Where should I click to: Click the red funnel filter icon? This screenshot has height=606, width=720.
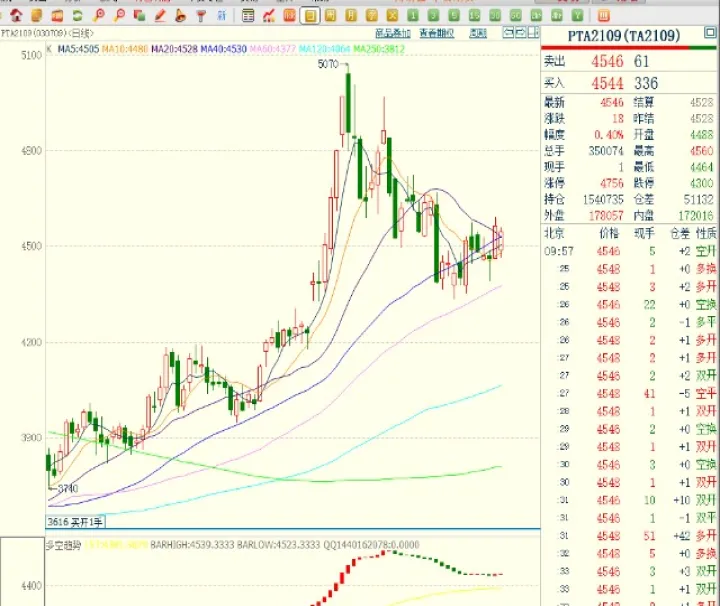[x=201, y=17]
